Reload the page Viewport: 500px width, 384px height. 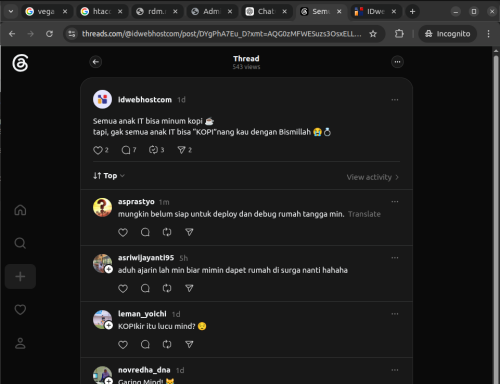click(49, 34)
